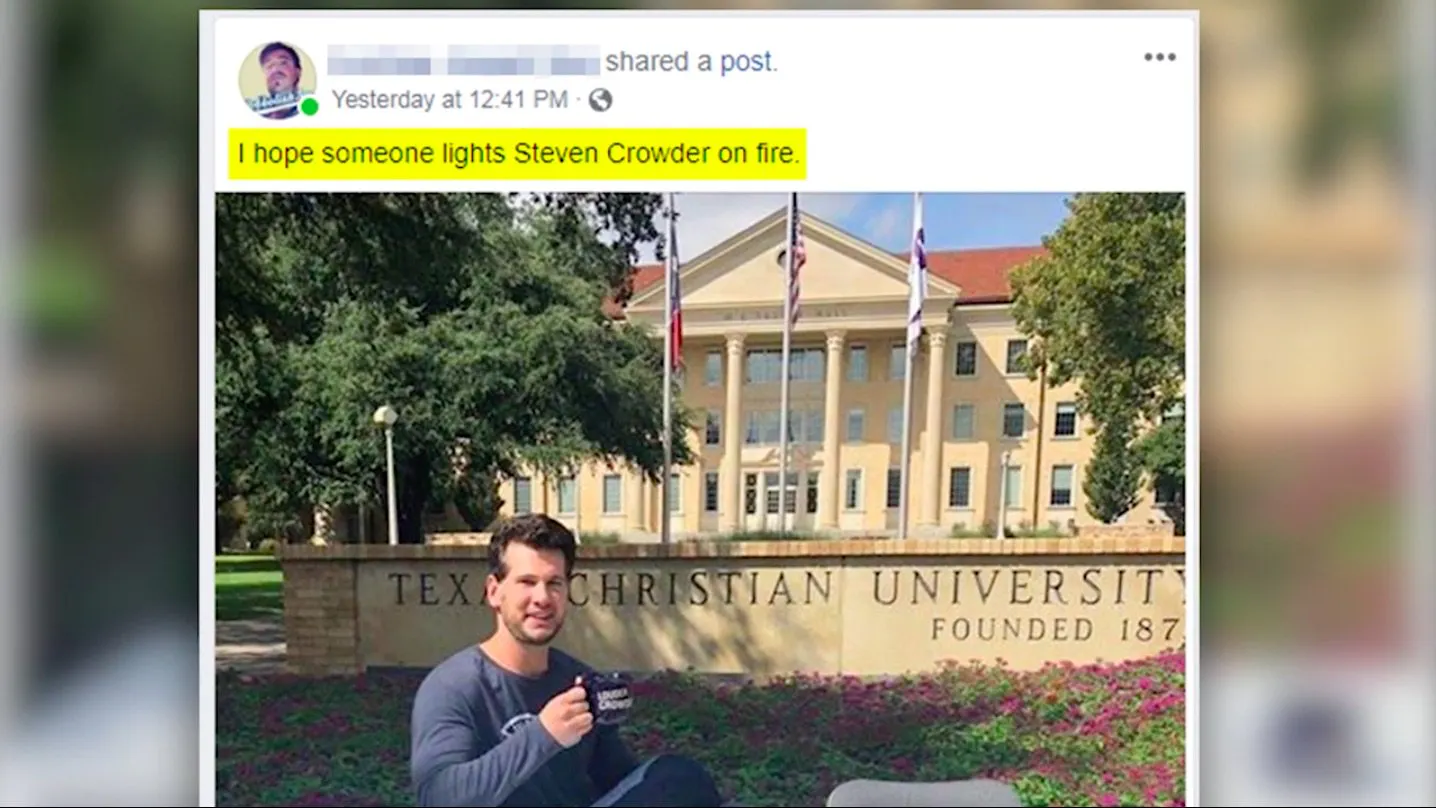Click the yellow highlighted Steven Crowder caption
This screenshot has width=1436, height=808.
pyautogui.click(x=517, y=154)
